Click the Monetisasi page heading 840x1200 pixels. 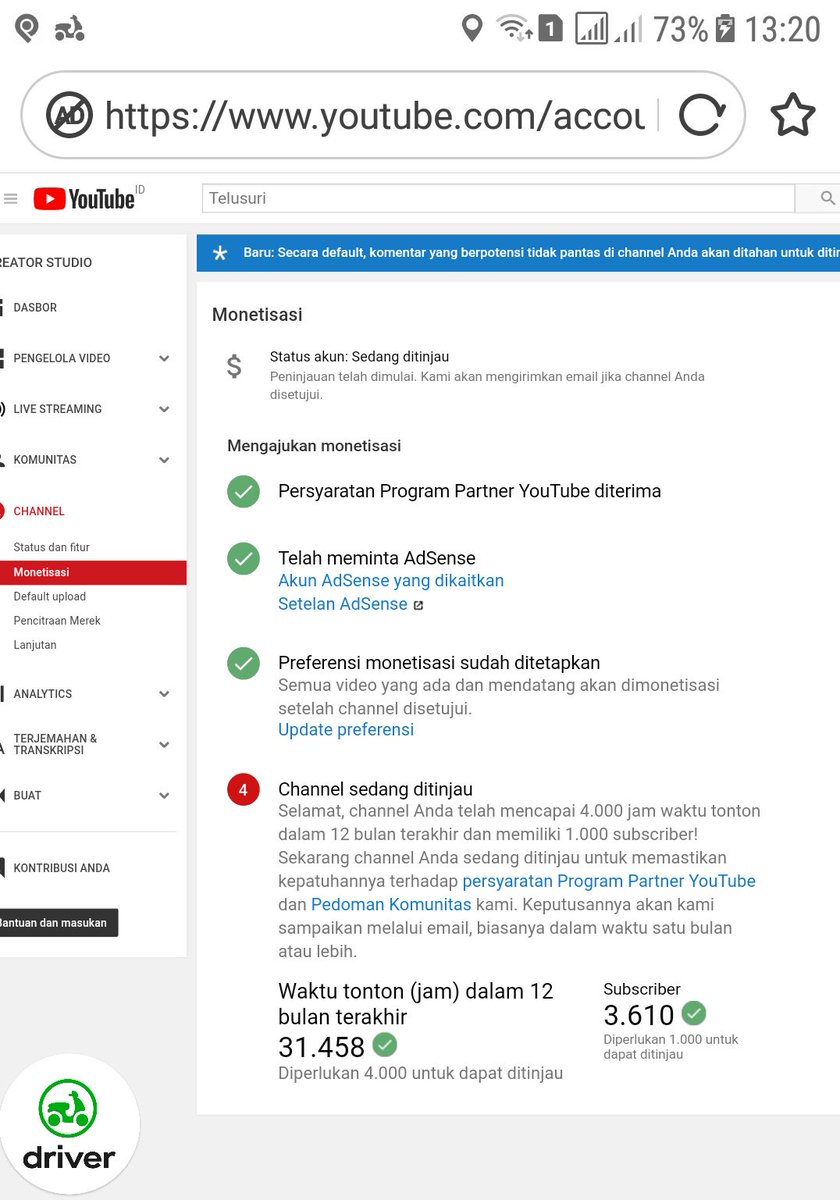(257, 315)
